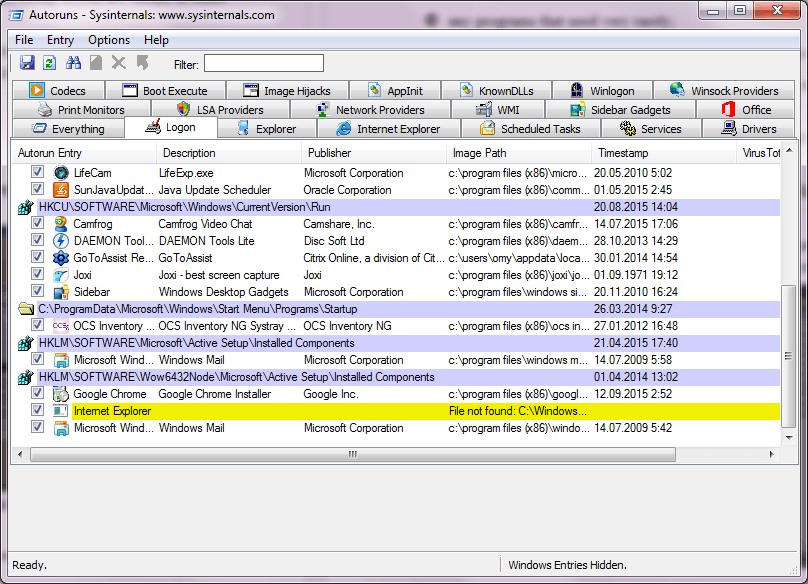
Task: Sort by Image Path column header
Action: pyautogui.click(x=519, y=153)
